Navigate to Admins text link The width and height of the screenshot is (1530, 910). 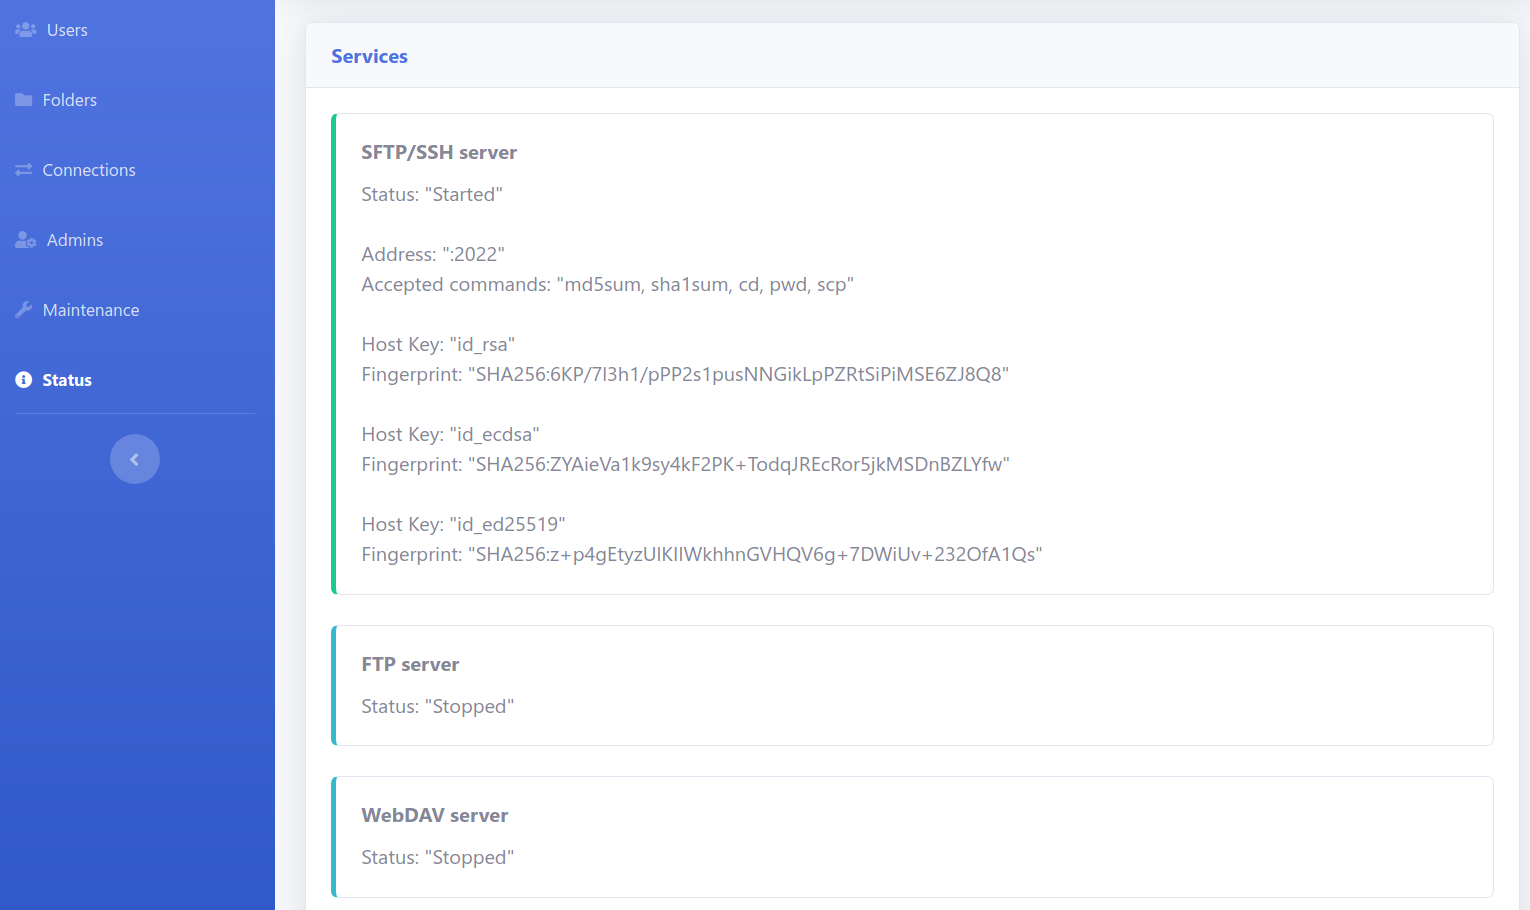pyautogui.click(x=75, y=240)
